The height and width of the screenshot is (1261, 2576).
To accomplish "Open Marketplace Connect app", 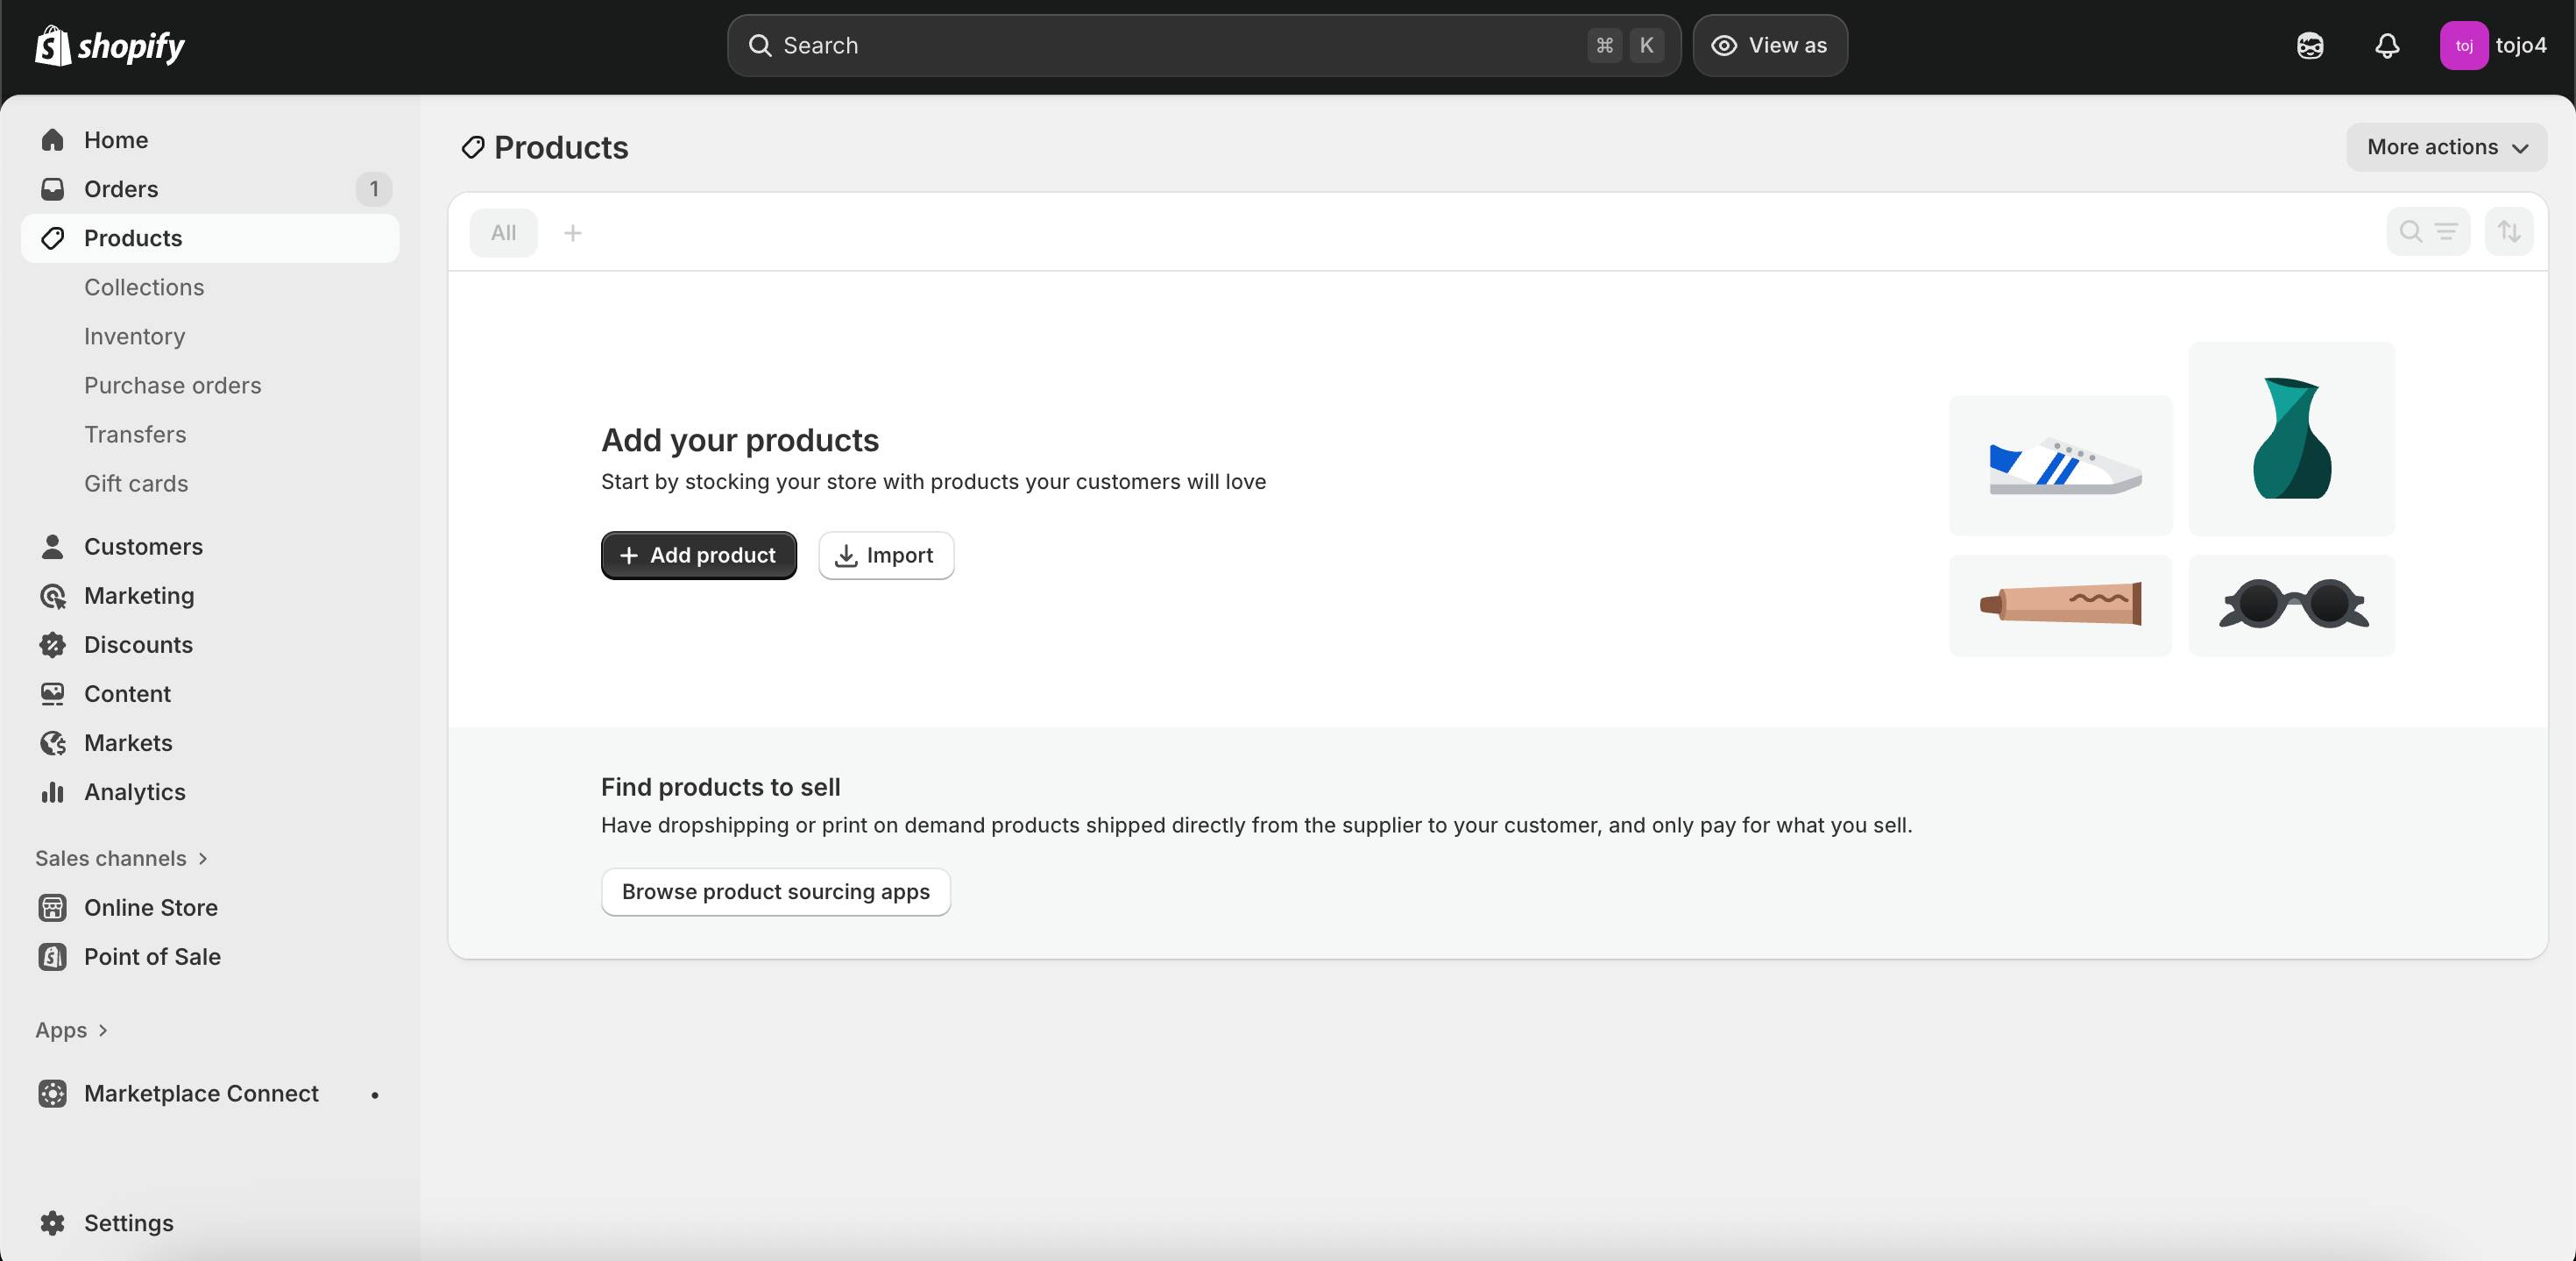I will point(201,1093).
